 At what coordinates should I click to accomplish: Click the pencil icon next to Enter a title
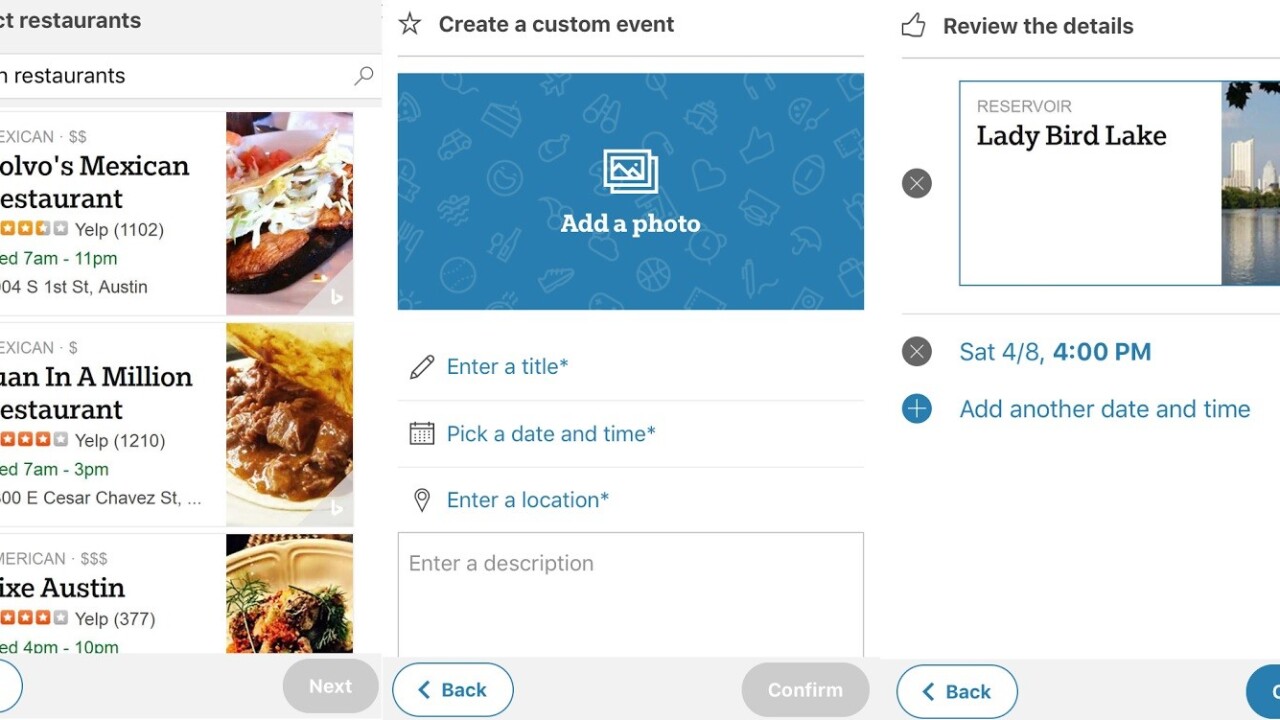pyautogui.click(x=422, y=367)
